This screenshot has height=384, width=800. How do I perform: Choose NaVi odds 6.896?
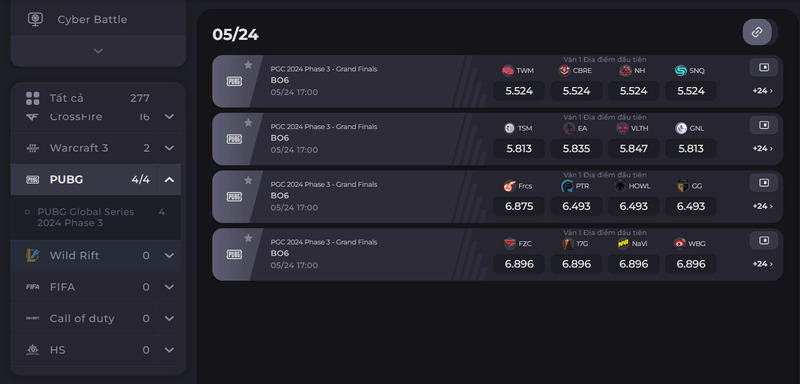tap(634, 264)
